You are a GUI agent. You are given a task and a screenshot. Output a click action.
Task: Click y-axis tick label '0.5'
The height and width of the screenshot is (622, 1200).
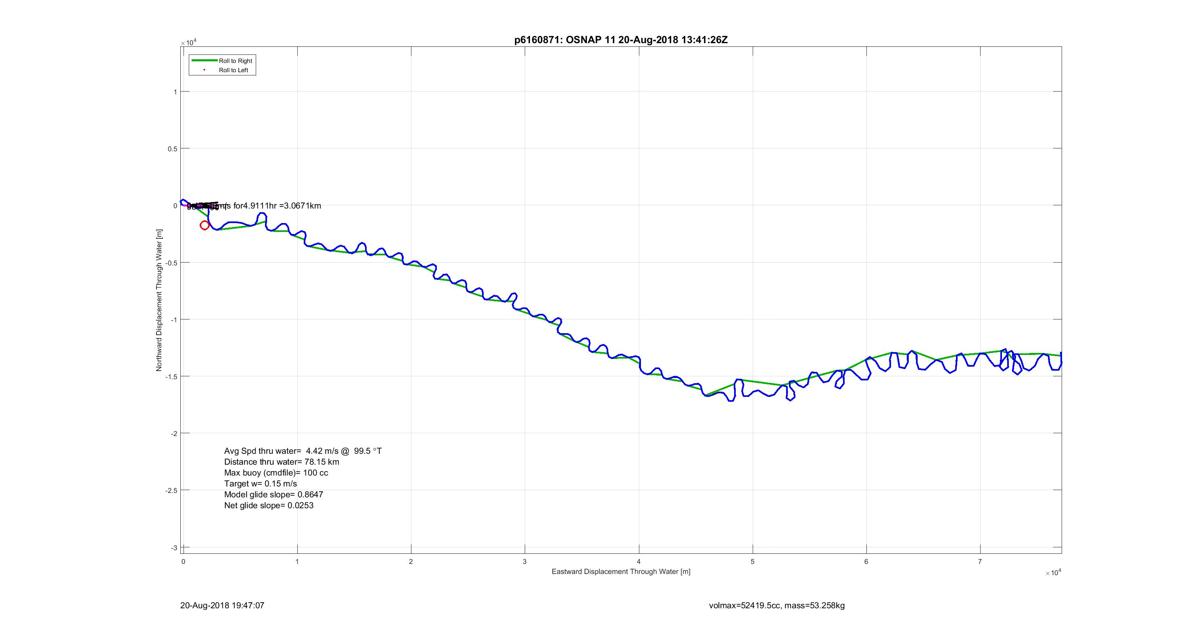(x=171, y=148)
